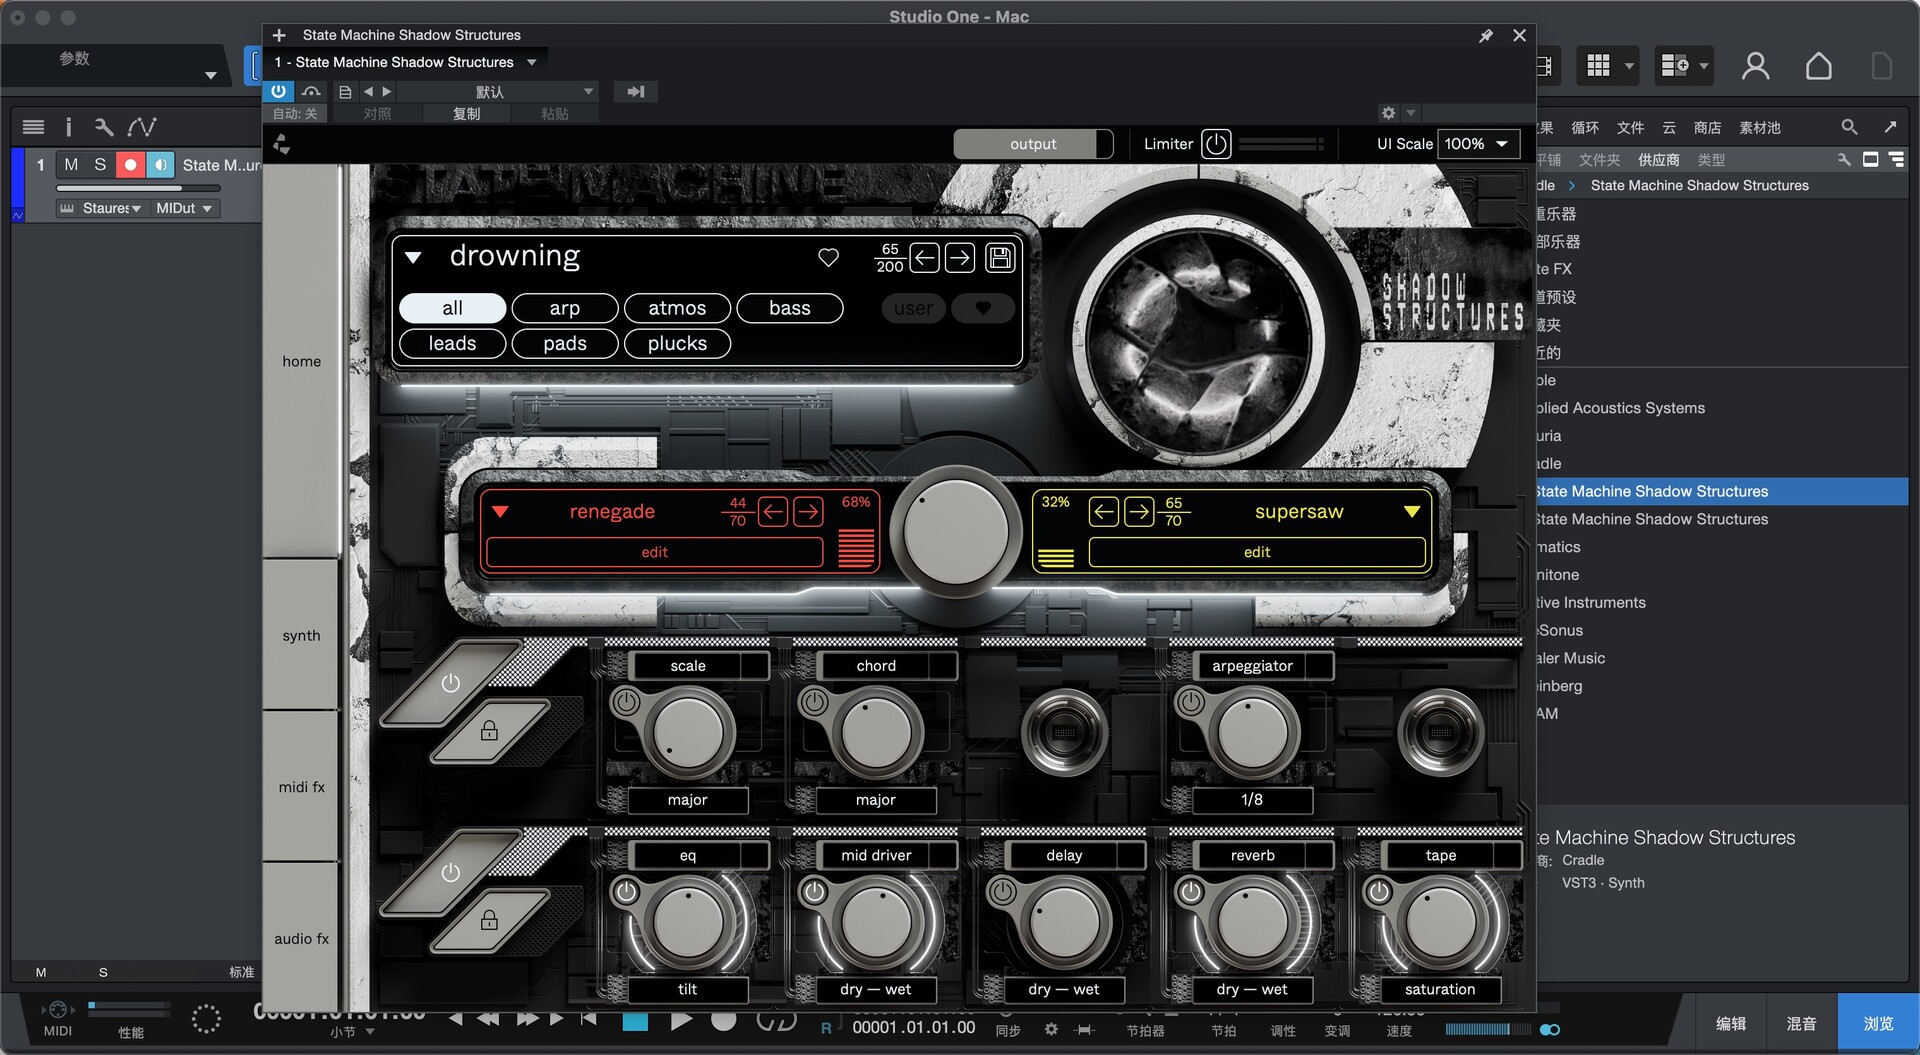Arm track 1 for recording

pyautogui.click(x=130, y=165)
